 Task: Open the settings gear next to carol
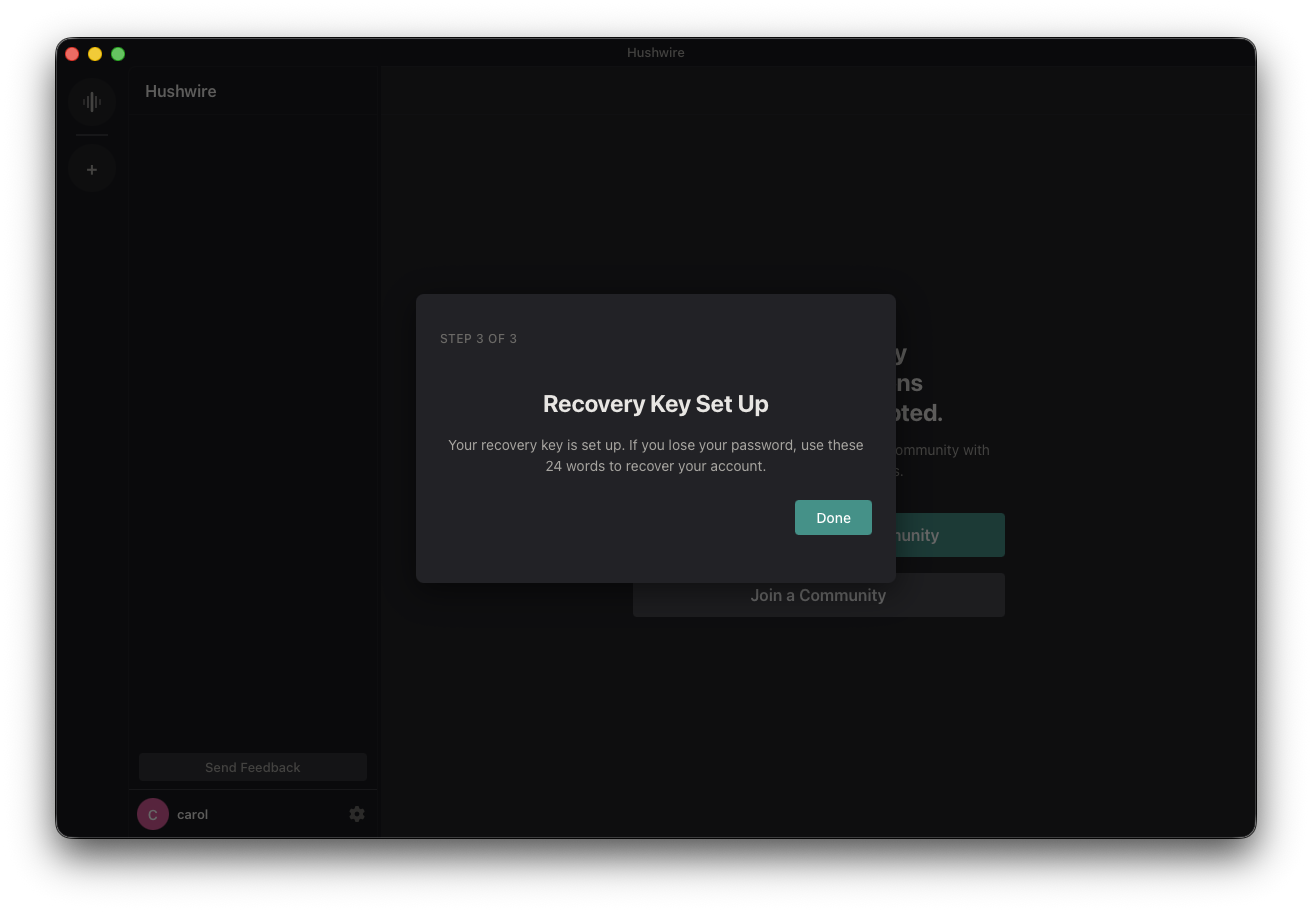coord(357,814)
